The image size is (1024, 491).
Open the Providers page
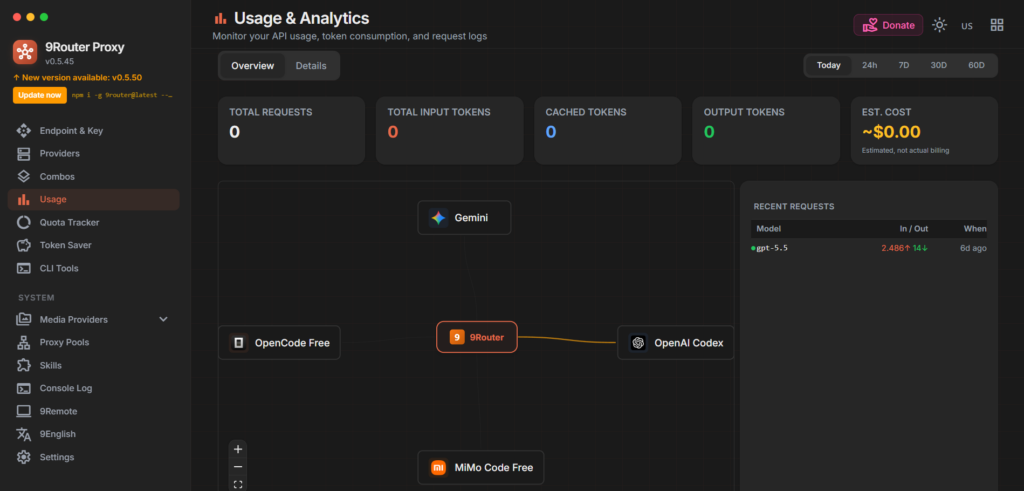coord(93,153)
